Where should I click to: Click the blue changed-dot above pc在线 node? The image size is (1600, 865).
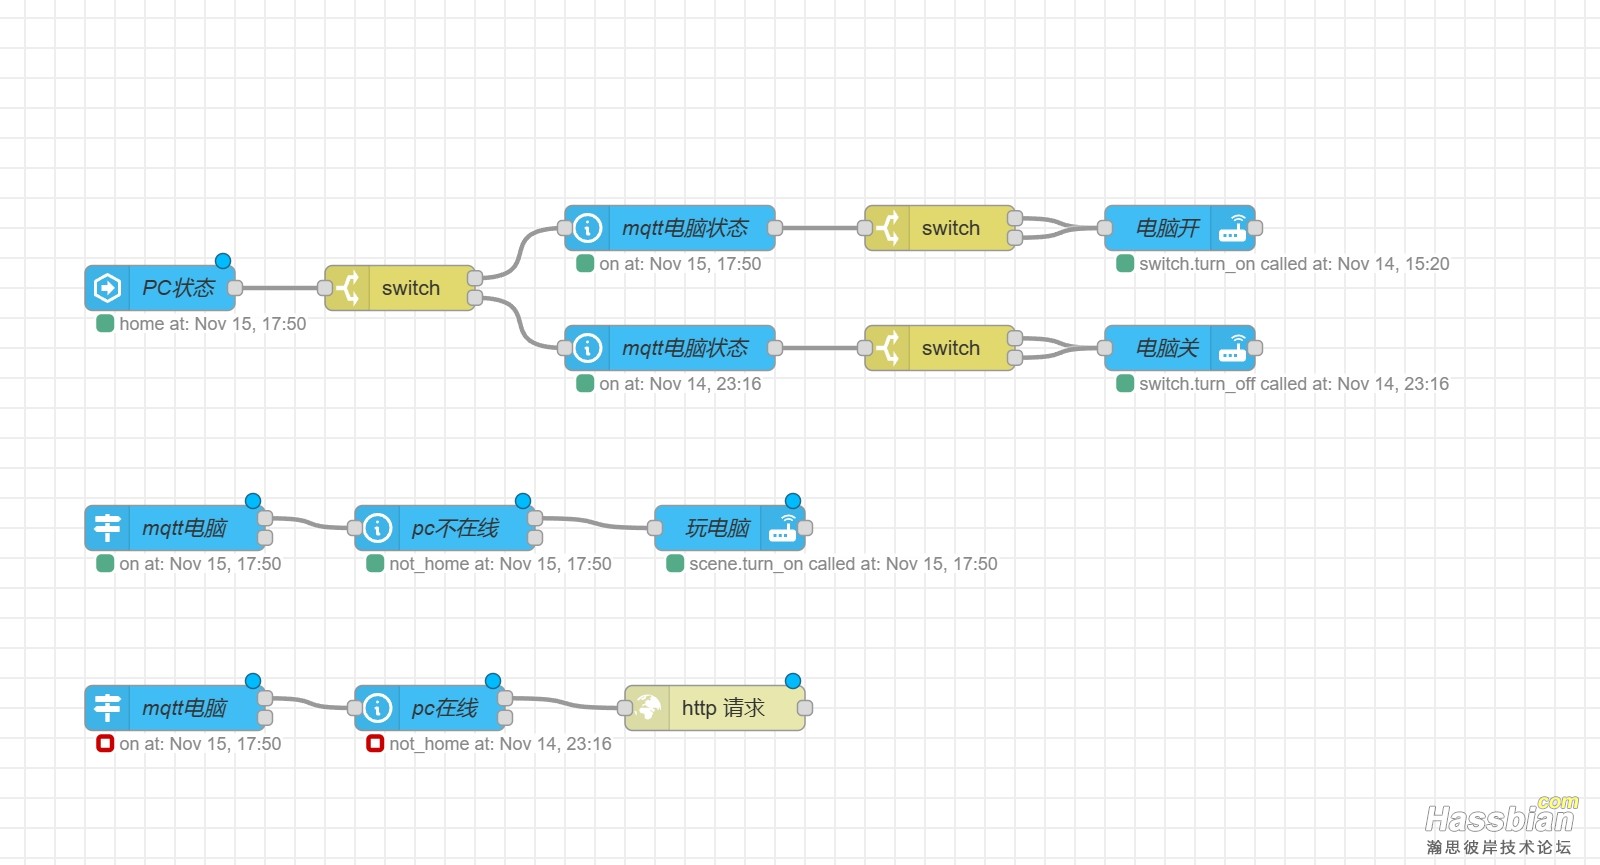click(x=493, y=681)
